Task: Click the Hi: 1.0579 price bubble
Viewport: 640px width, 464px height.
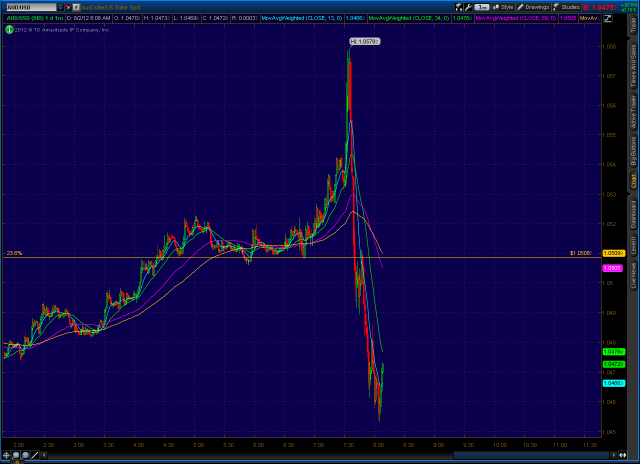Action: point(365,41)
